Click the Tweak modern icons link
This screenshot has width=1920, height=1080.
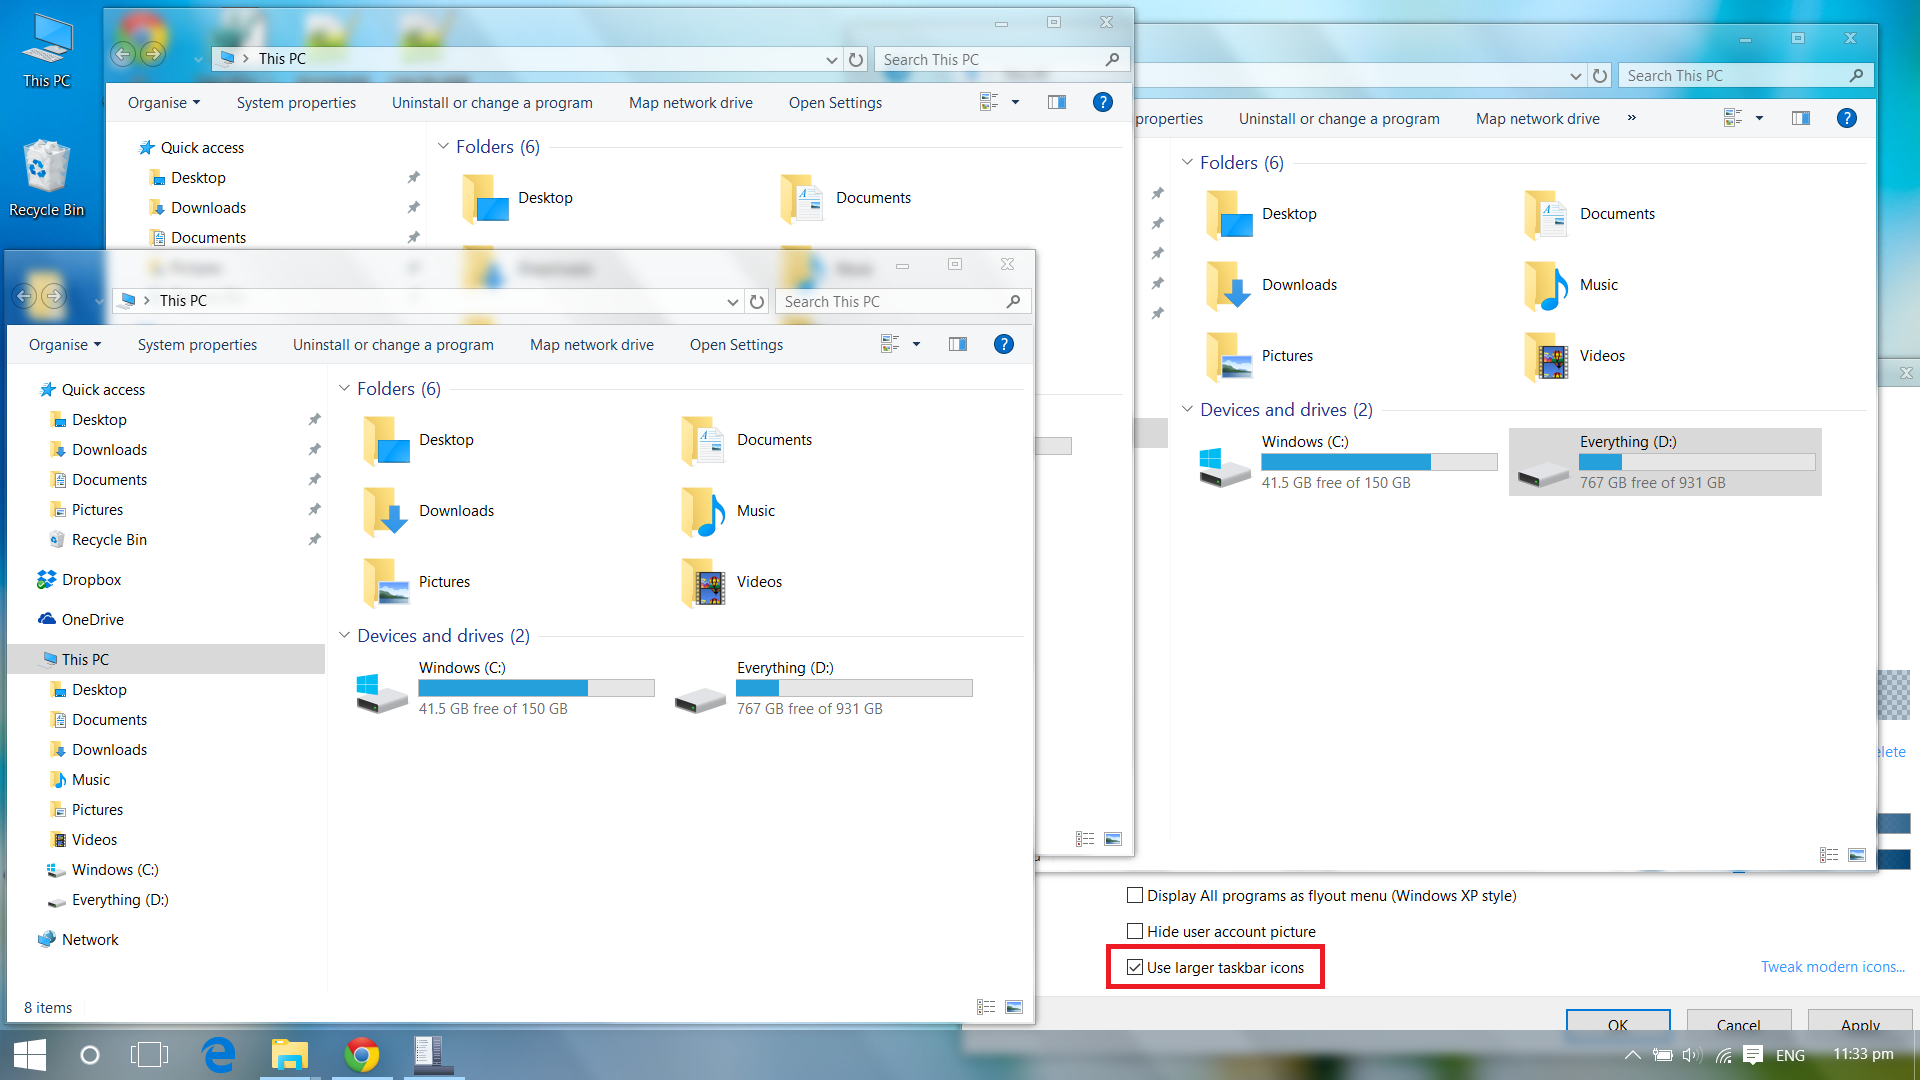point(1832,966)
